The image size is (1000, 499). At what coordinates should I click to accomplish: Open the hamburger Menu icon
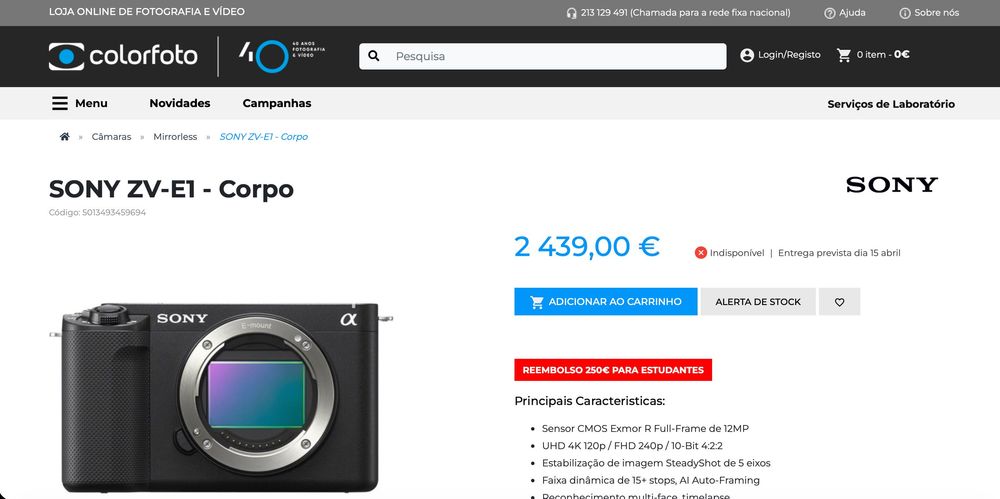[x=60, y=103]
